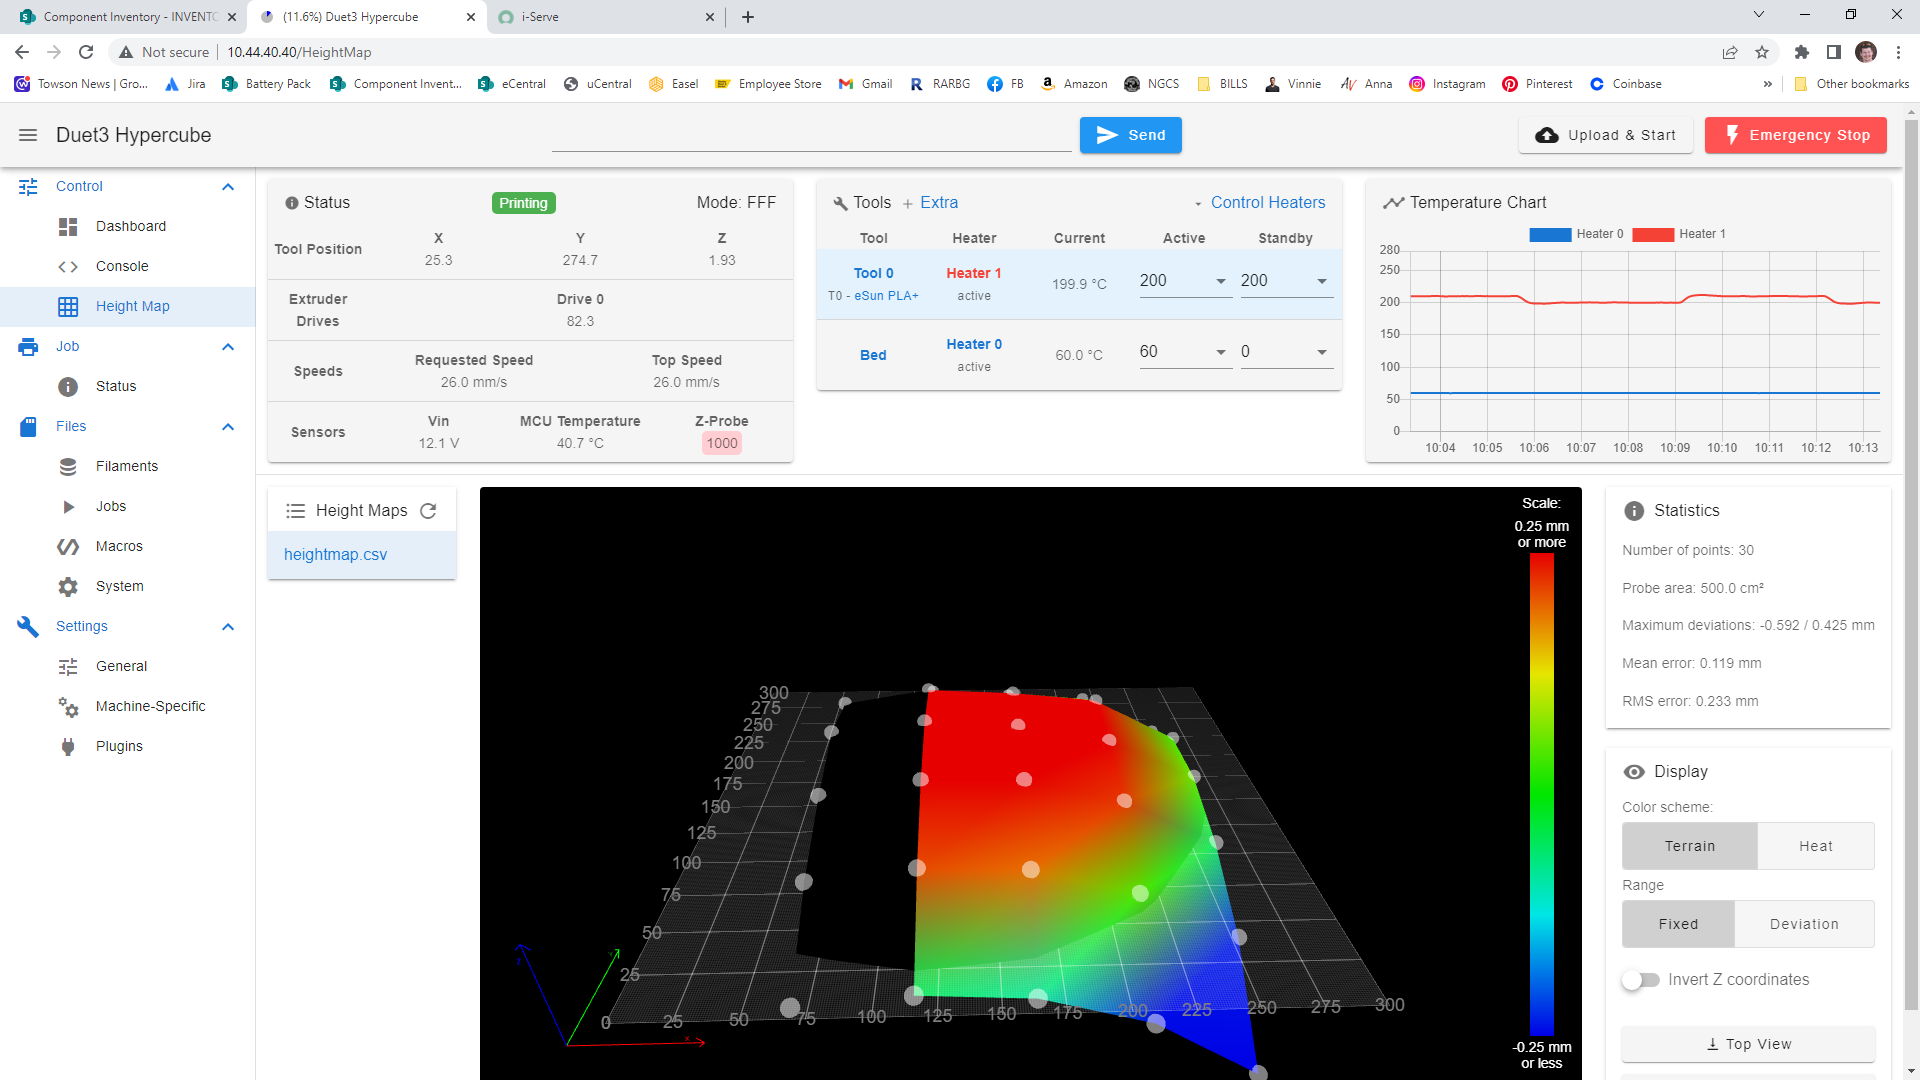
Task: Bookmark this page with star icon
Action: tap(1762, 52)
